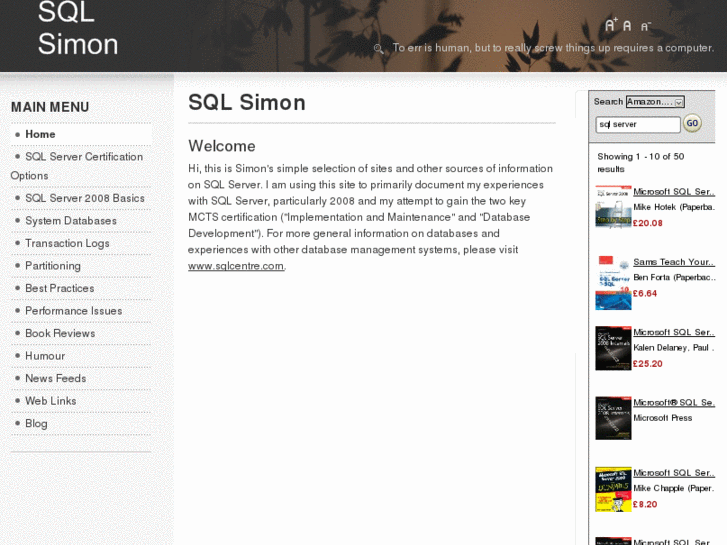Open the Amazon search category dropdown
Viewport: 727px width, 545px height.
(655, 102)
